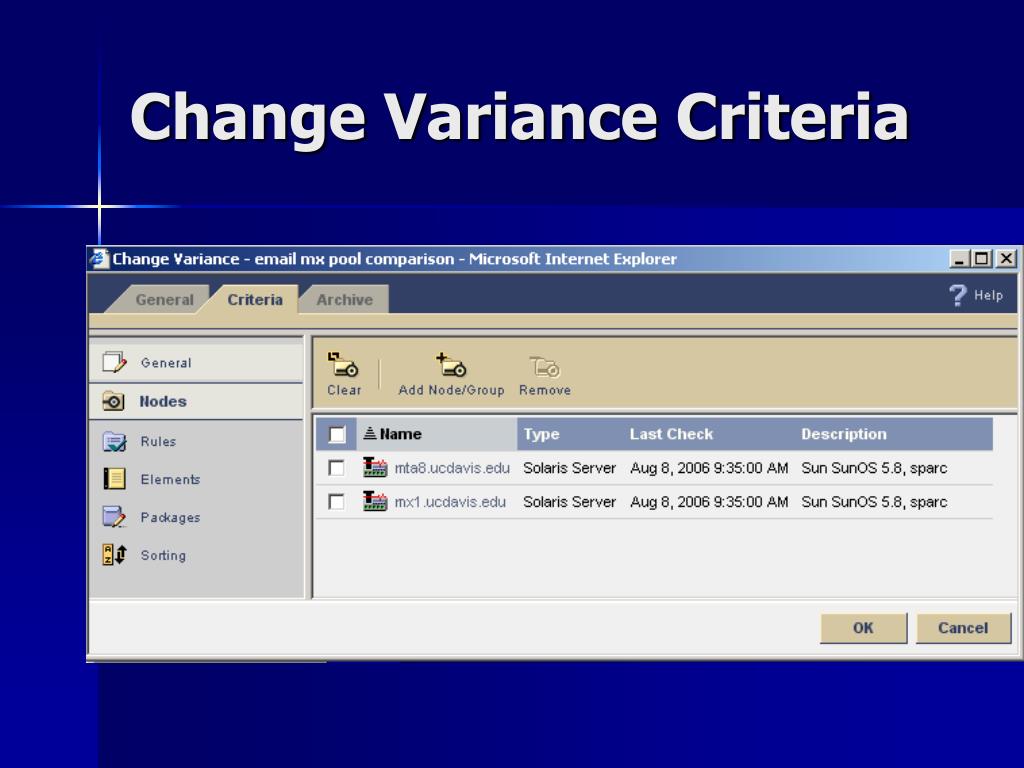Screen dimensions: 1024x768
Task: Click the server icon beside mta8.ucdavis.edu
Action: click(375, 468)
